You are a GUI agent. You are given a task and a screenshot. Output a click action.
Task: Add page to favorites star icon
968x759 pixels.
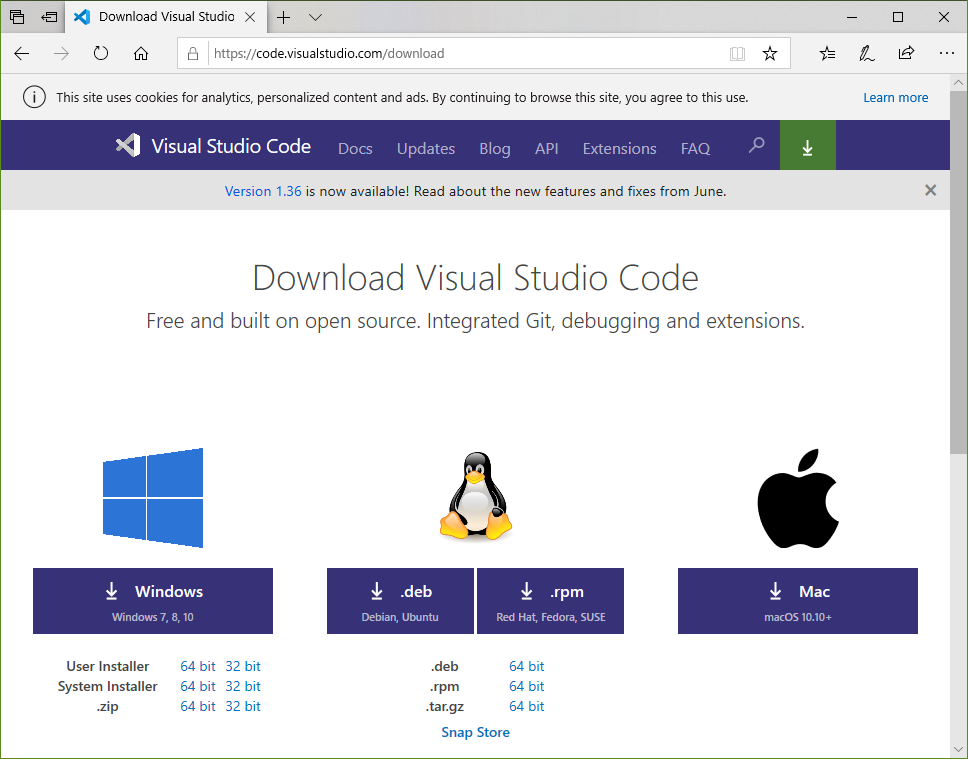click(x=769, y=54)
